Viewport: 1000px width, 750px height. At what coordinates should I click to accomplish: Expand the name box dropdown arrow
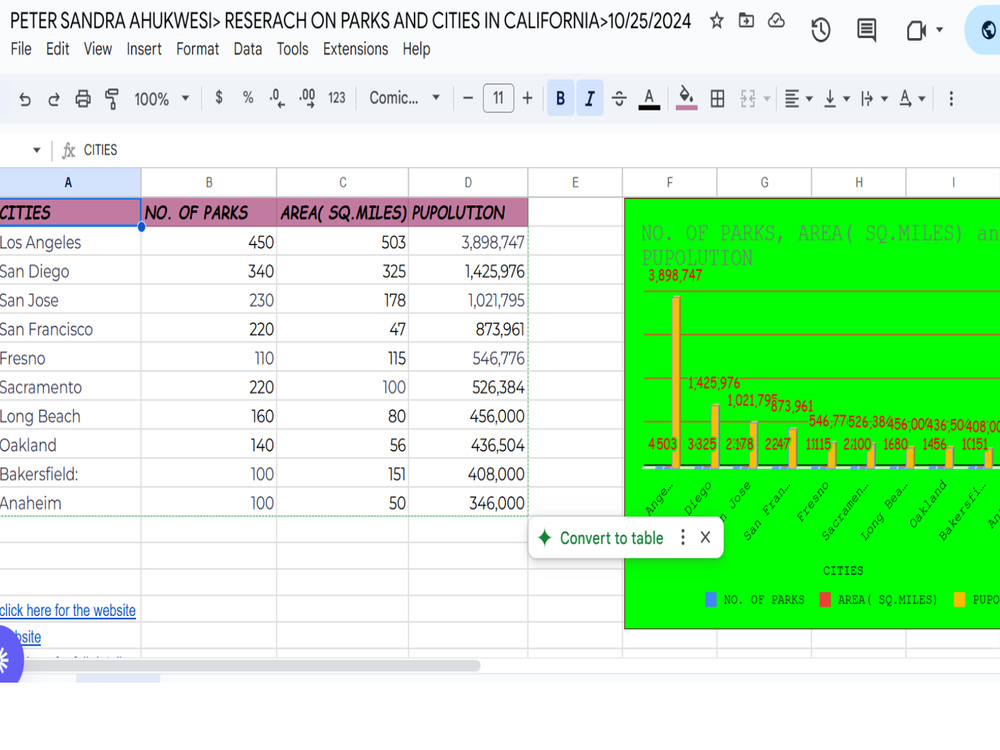coord(36,151)
